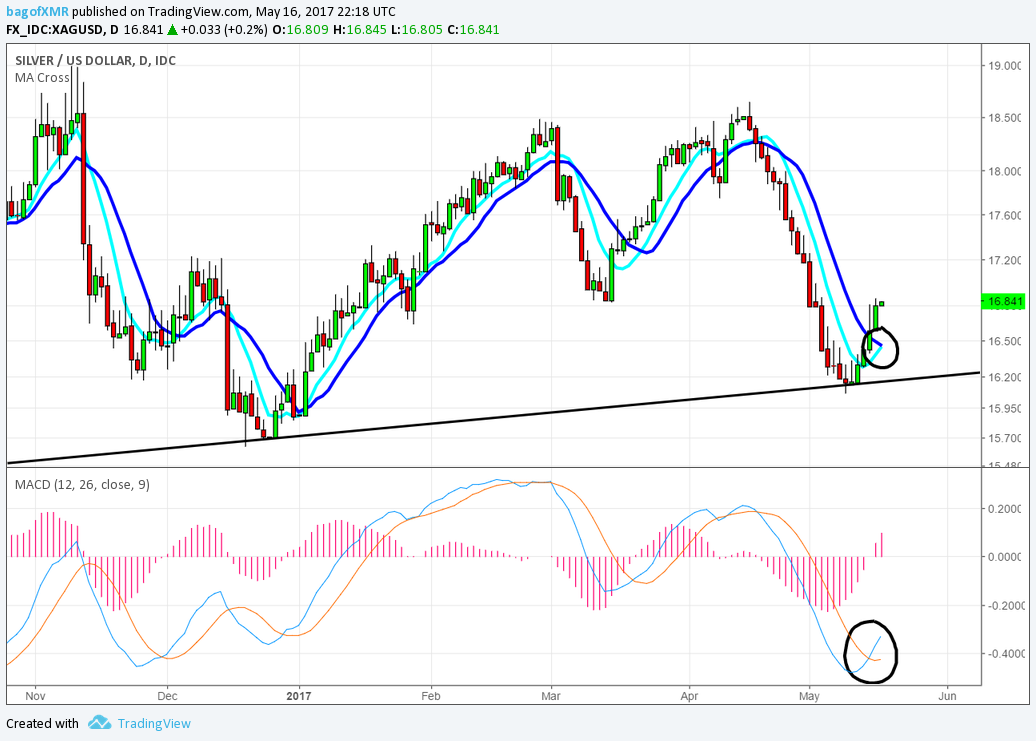The image size is (1036, 741).
Task: Click the 17.200 price axis label
Action: (x=1005, y=260)
